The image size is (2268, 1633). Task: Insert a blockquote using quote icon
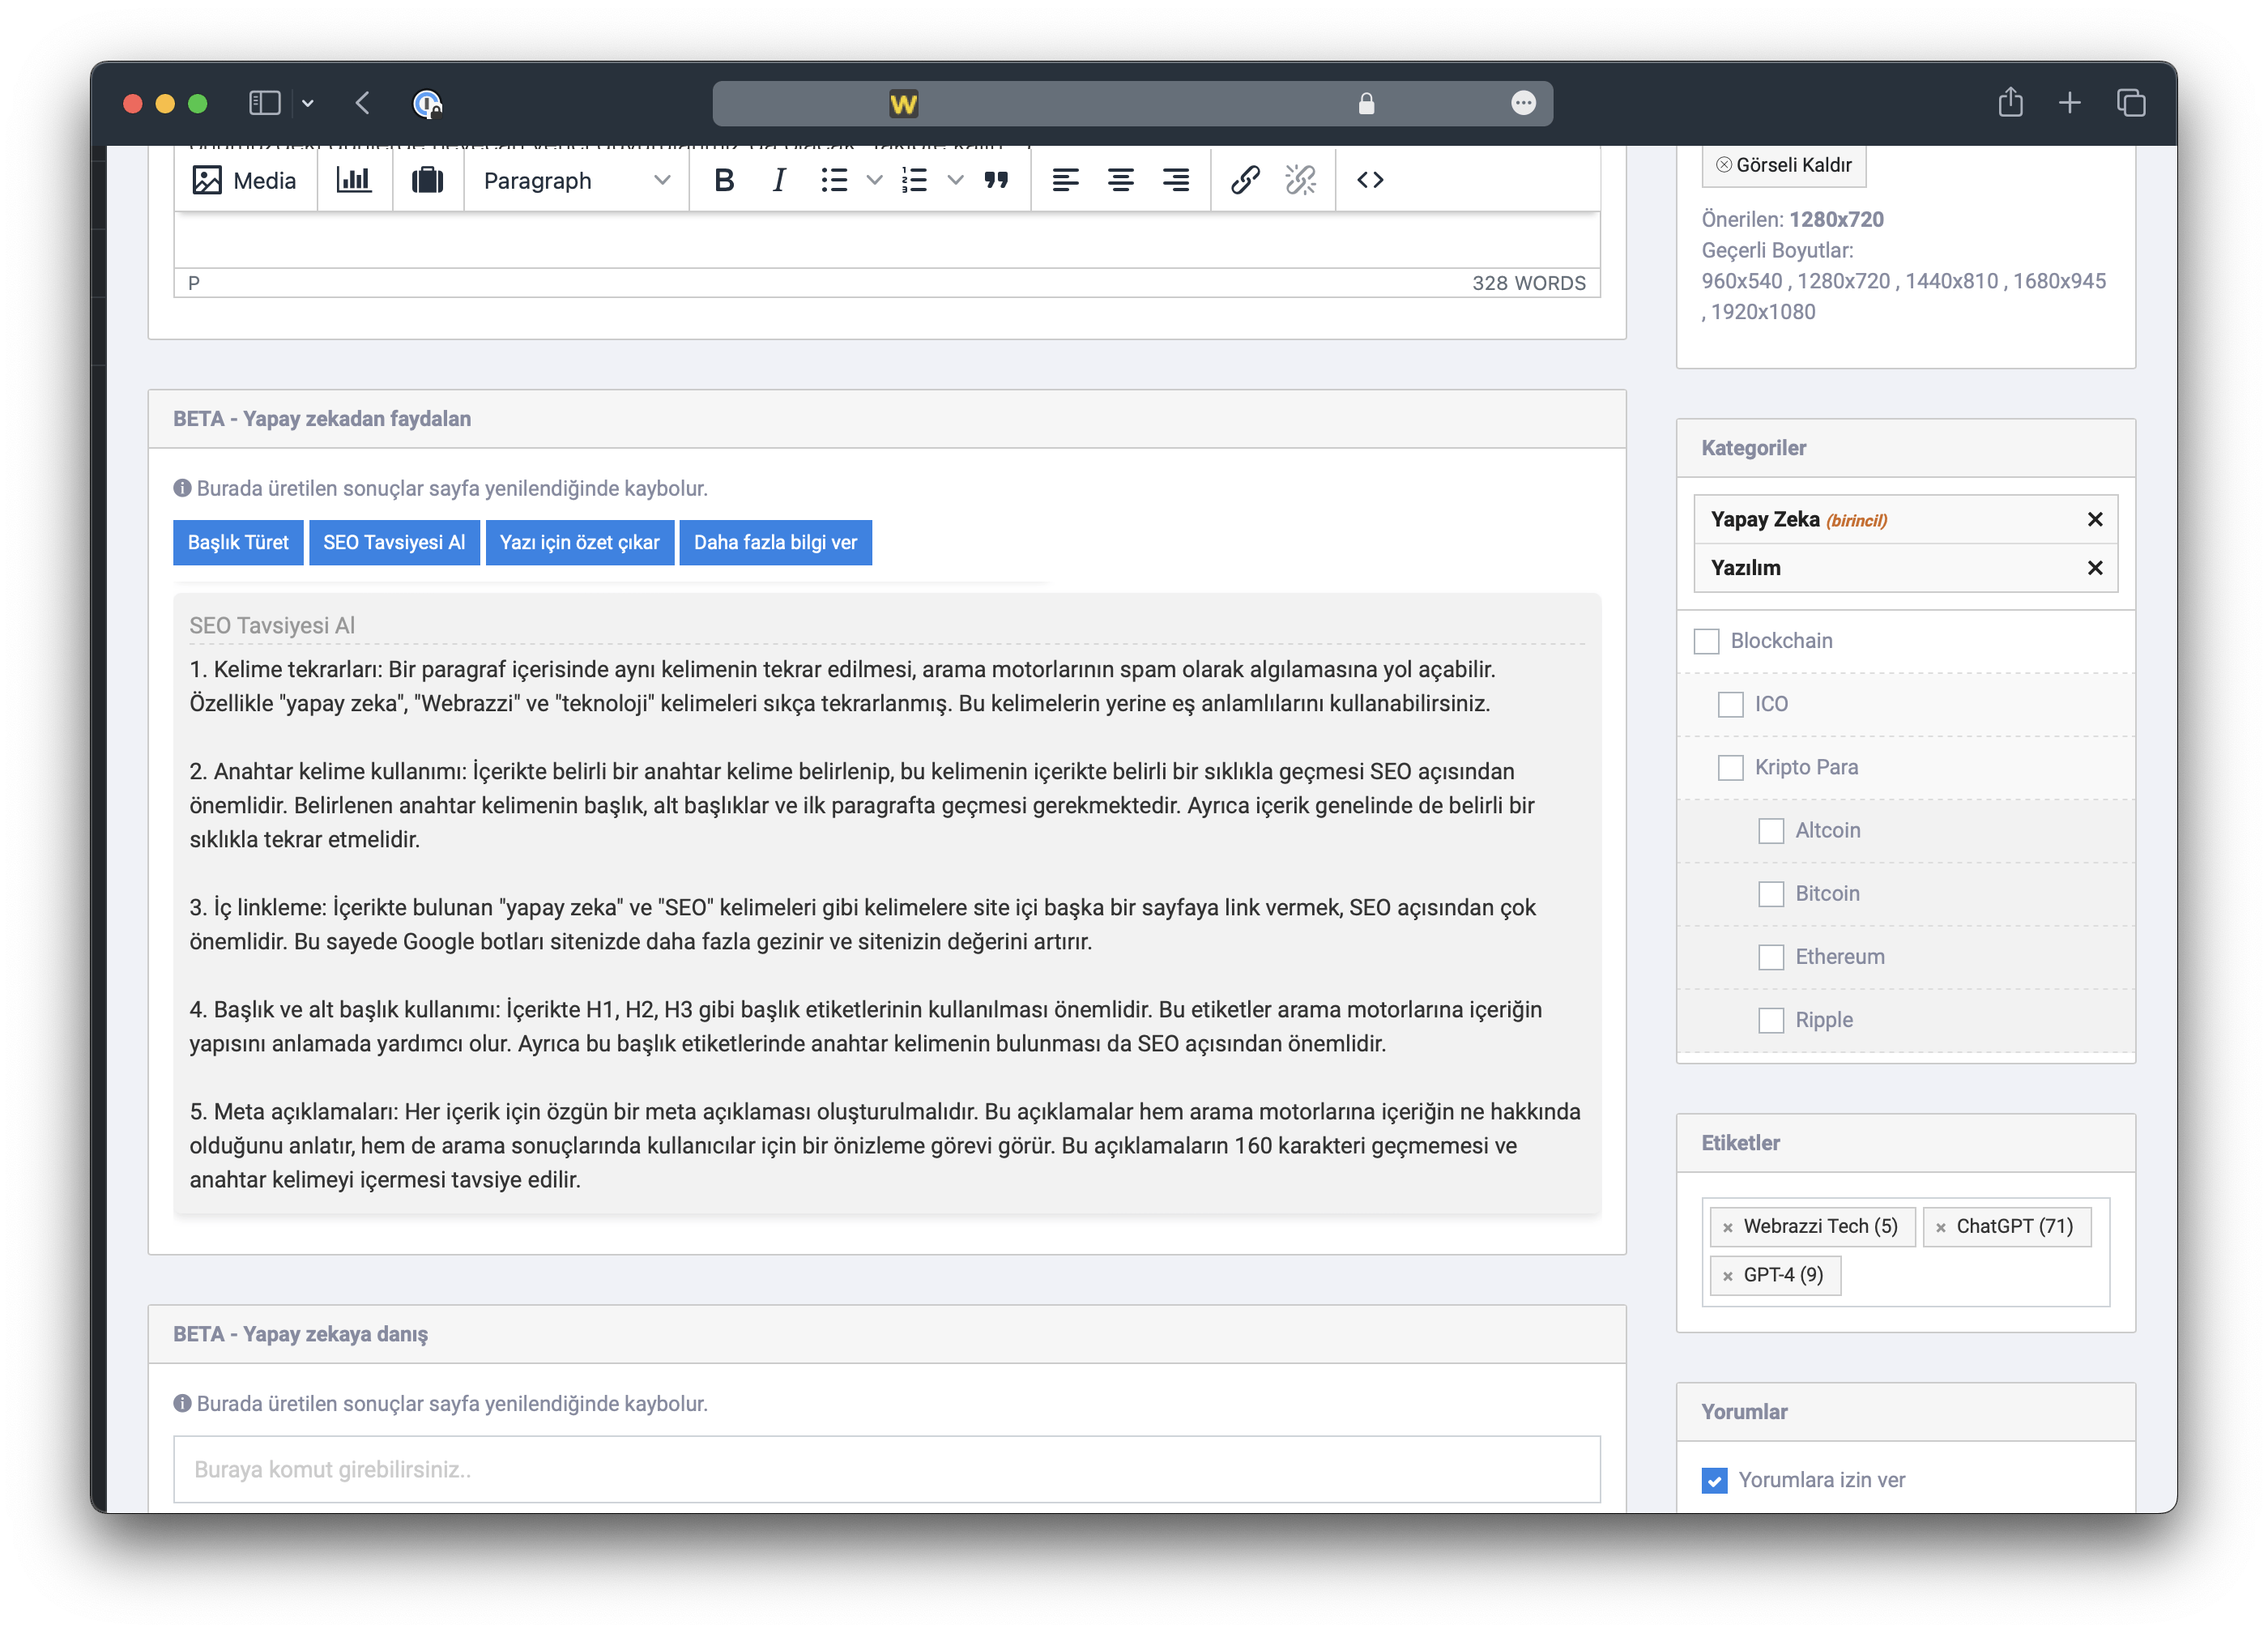point(996,180)
